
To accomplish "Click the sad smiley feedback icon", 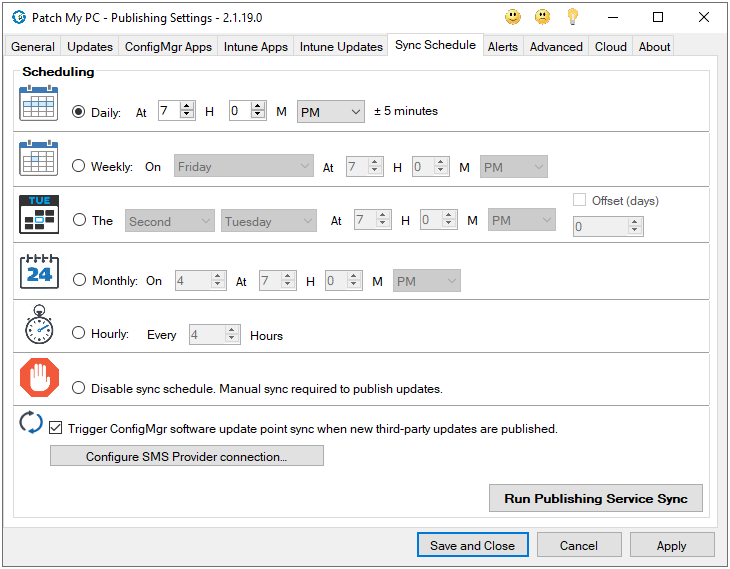I will click(x=542, y=17).
